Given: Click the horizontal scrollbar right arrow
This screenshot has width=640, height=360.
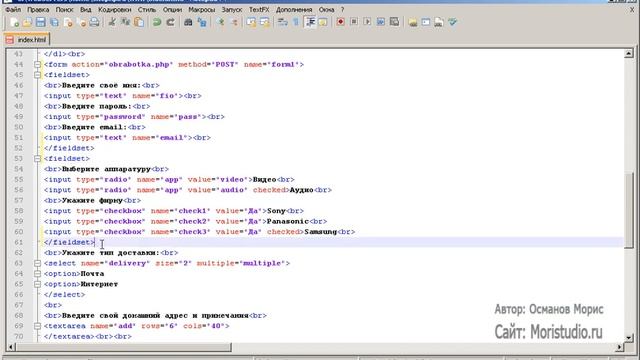Looking at the screenshot, I should [x=620, y=347].
